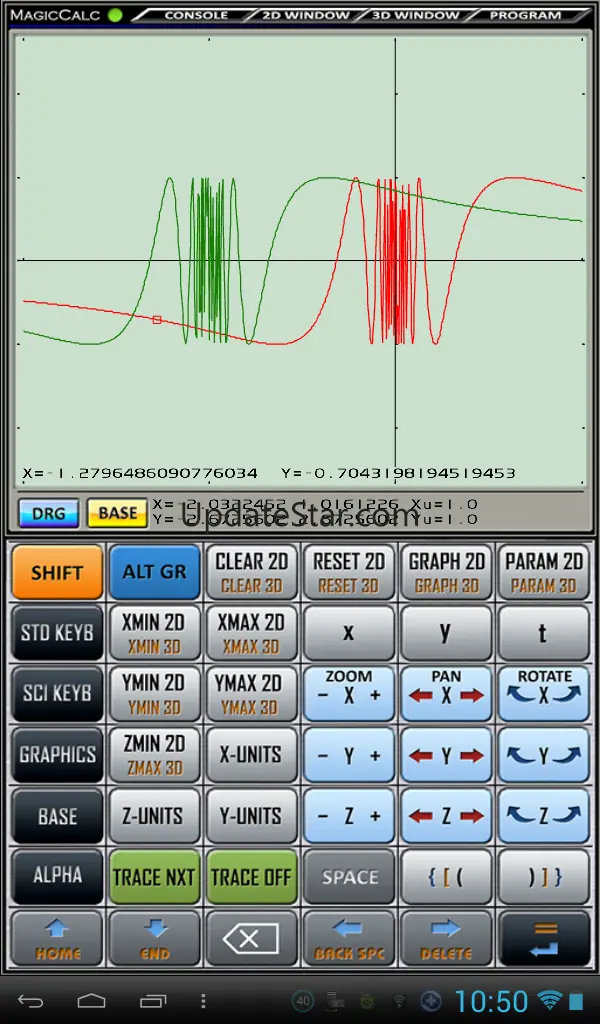Switch to the CONSOLE tab

point(196,14)
